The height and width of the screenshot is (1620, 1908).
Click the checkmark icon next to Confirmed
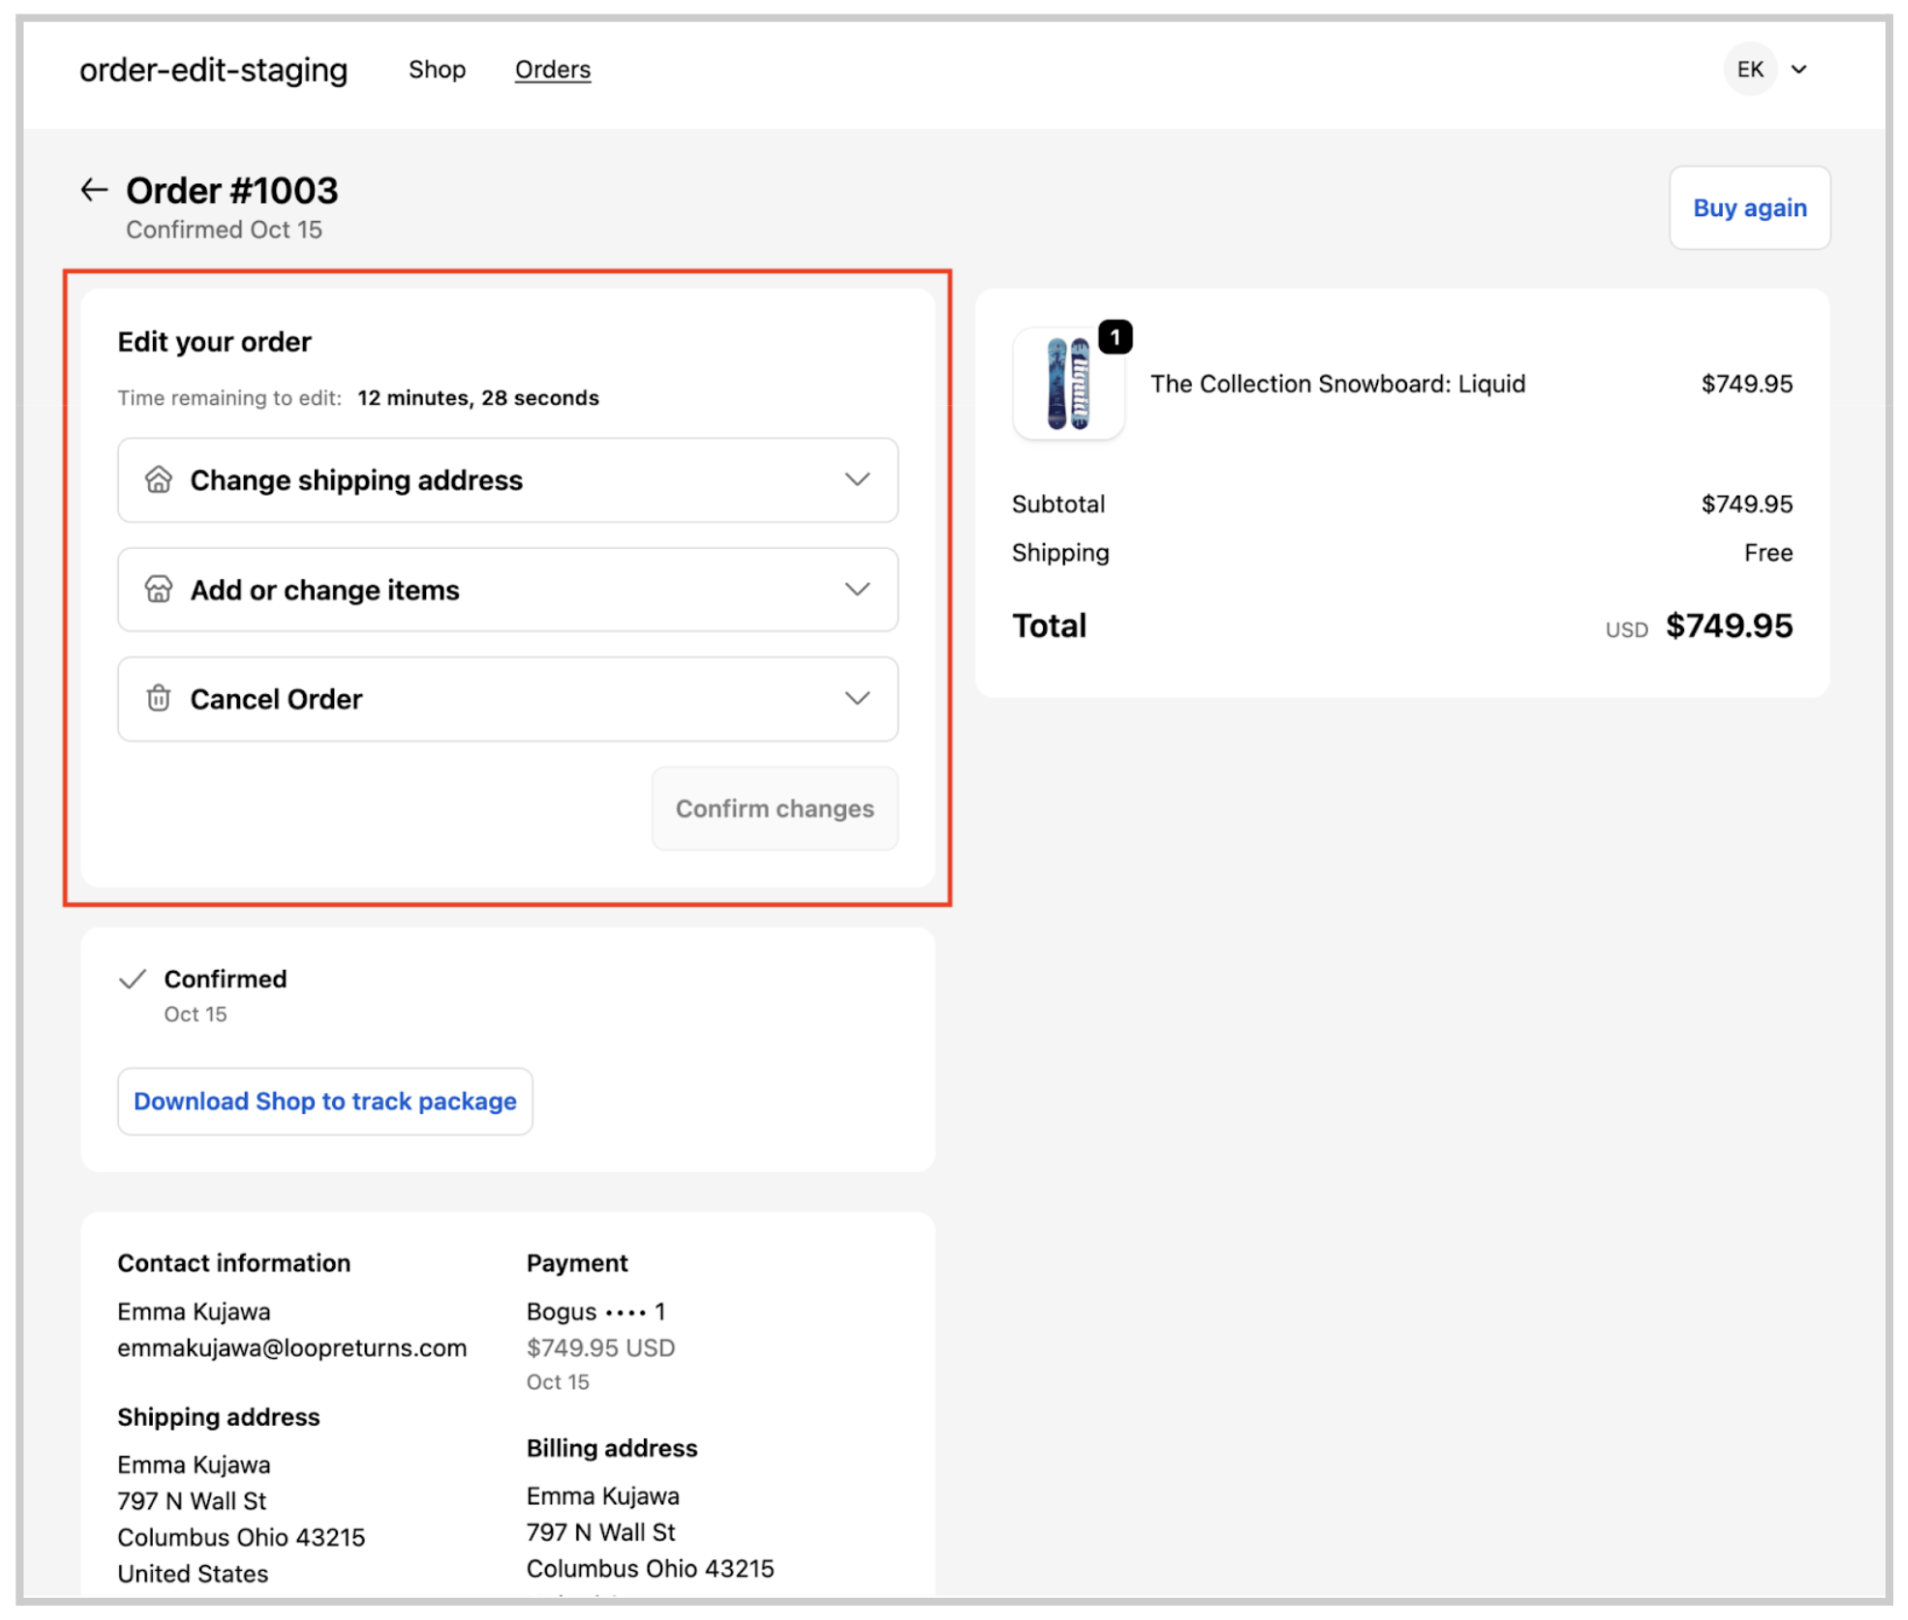click(133, 979)
